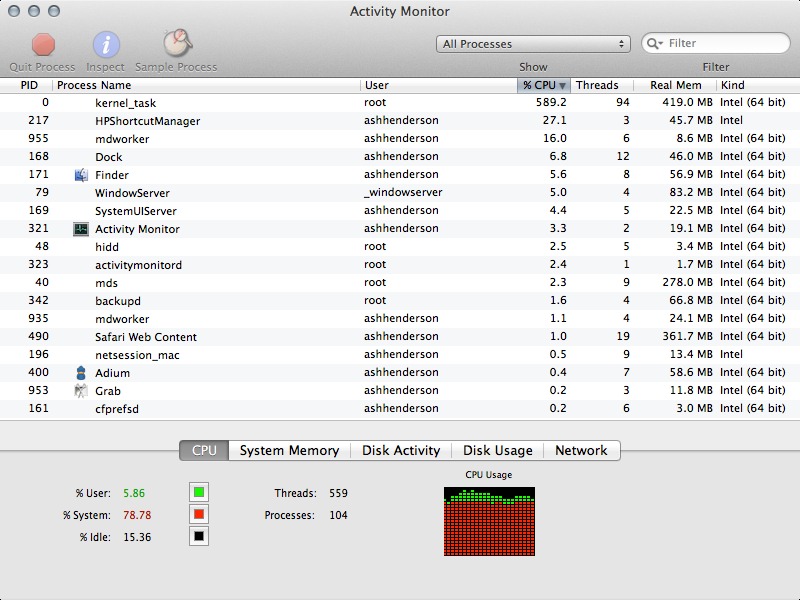Click the red % System color swatch
This screenshot has height=600, width=800.
pyautogui.click(x=199, y=514)
